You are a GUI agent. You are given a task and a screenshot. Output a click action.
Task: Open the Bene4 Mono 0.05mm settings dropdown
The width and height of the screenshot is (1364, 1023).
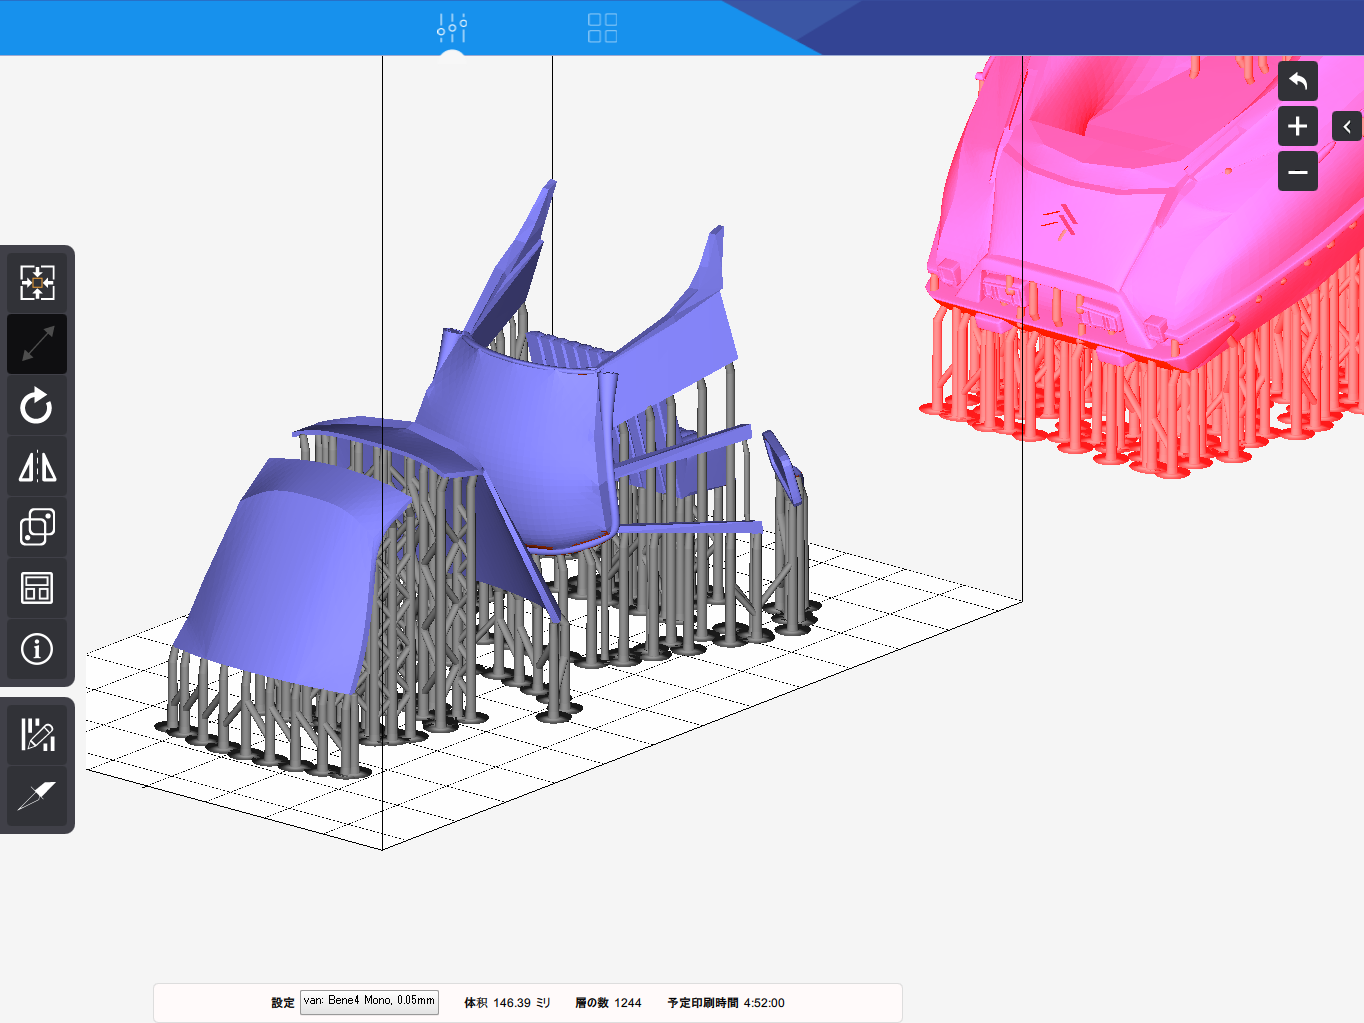click(369, 1002)
